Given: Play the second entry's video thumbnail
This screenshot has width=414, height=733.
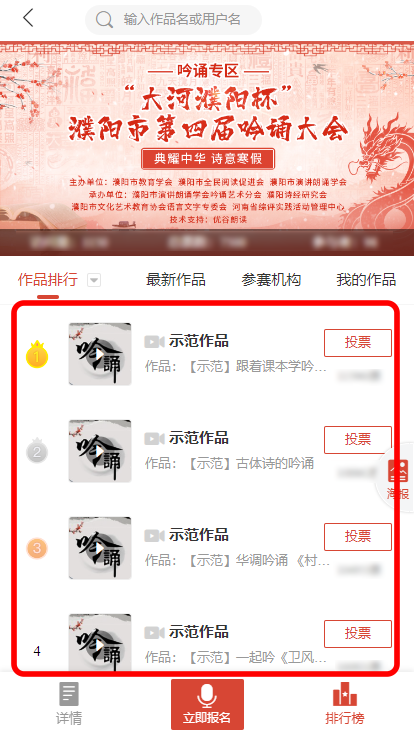Looking at the screenshot, I should pyautogui.click(x=100, y=451).
